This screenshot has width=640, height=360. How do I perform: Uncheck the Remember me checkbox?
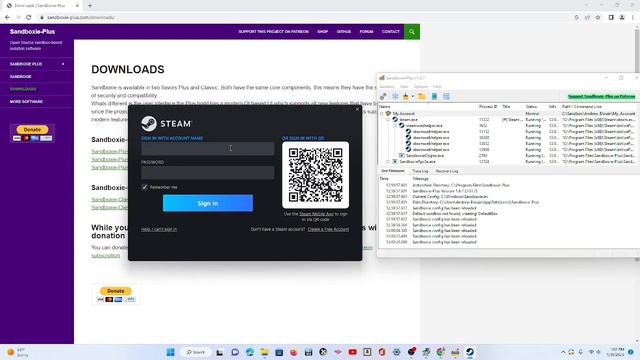[x=144, y=187]
